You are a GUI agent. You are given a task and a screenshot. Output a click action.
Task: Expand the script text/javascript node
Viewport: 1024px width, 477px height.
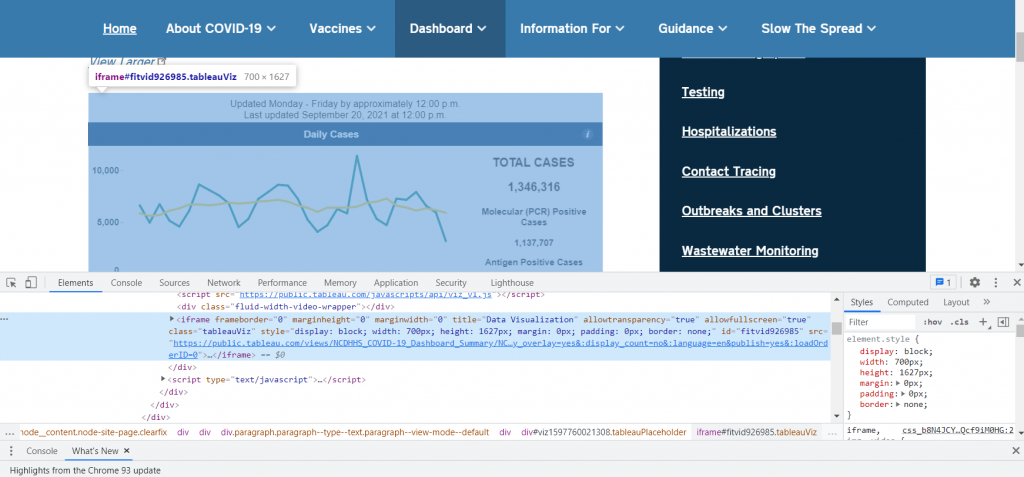pyautogui.click(x=163, y=379)
